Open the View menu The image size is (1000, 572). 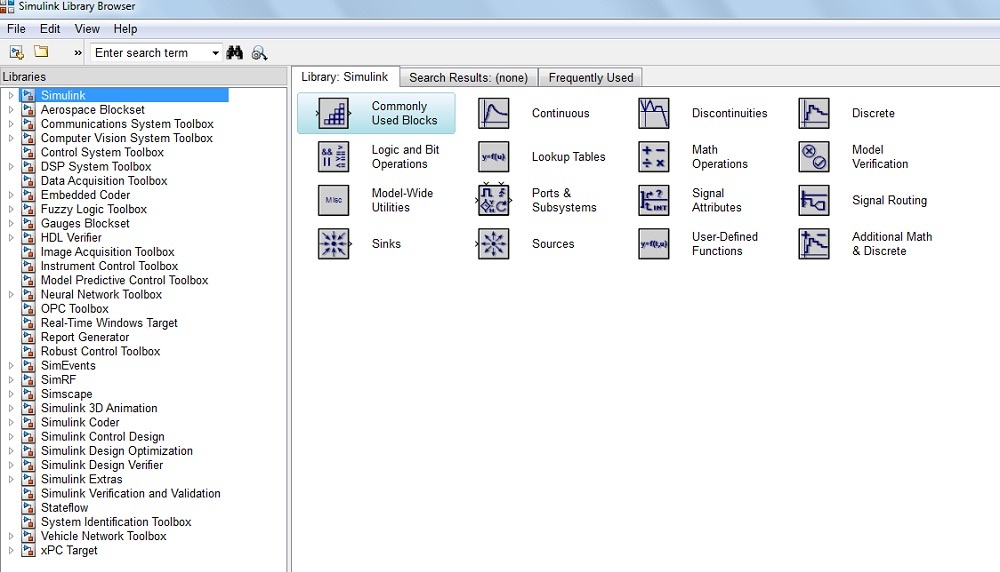(87, 29)
